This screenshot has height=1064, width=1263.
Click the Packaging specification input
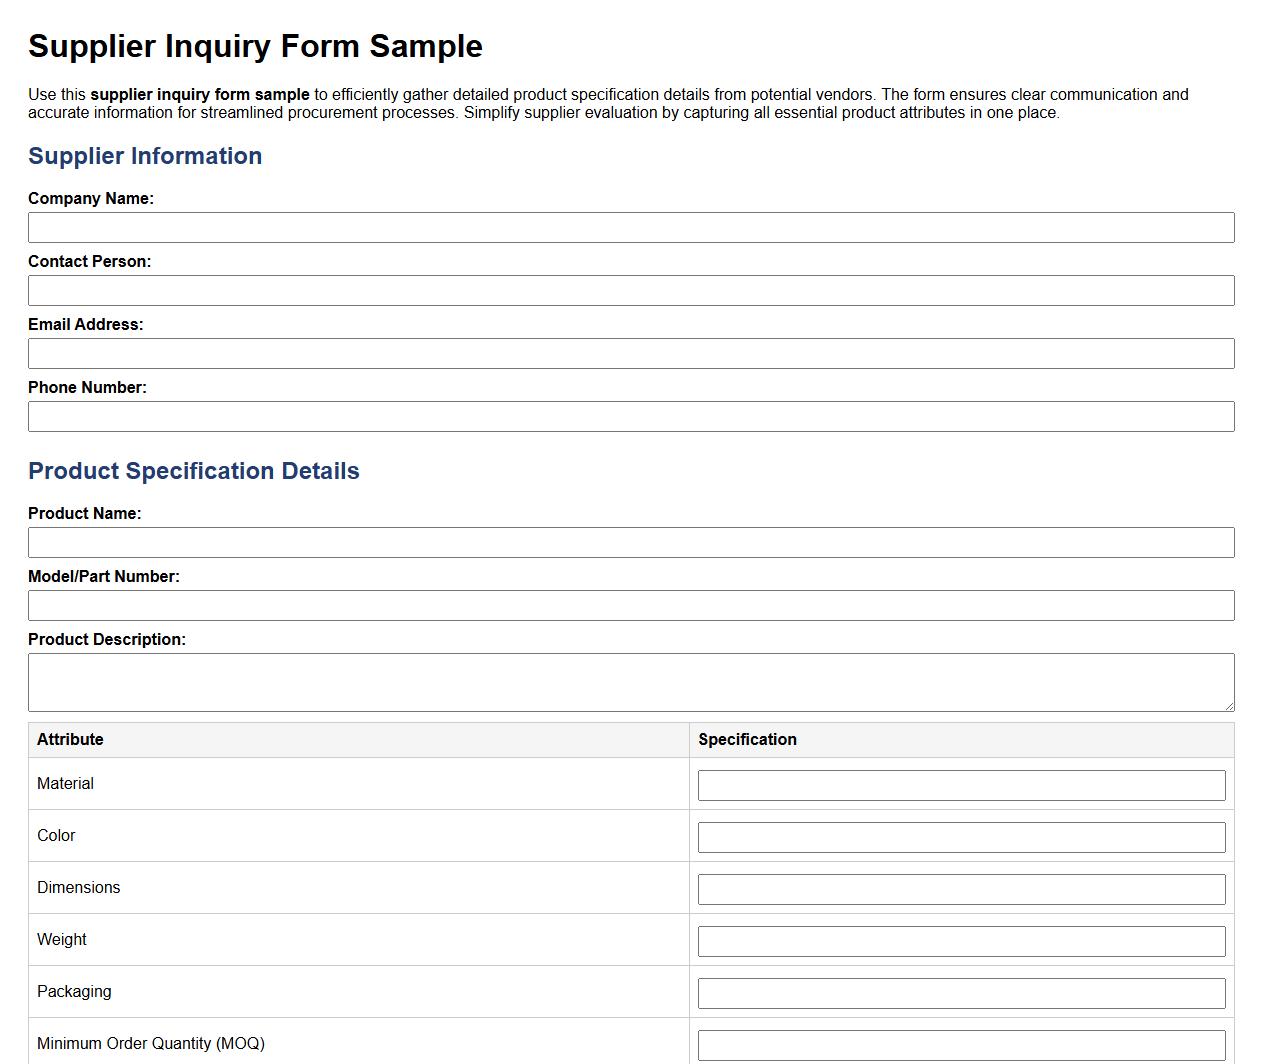coord(961,993)
